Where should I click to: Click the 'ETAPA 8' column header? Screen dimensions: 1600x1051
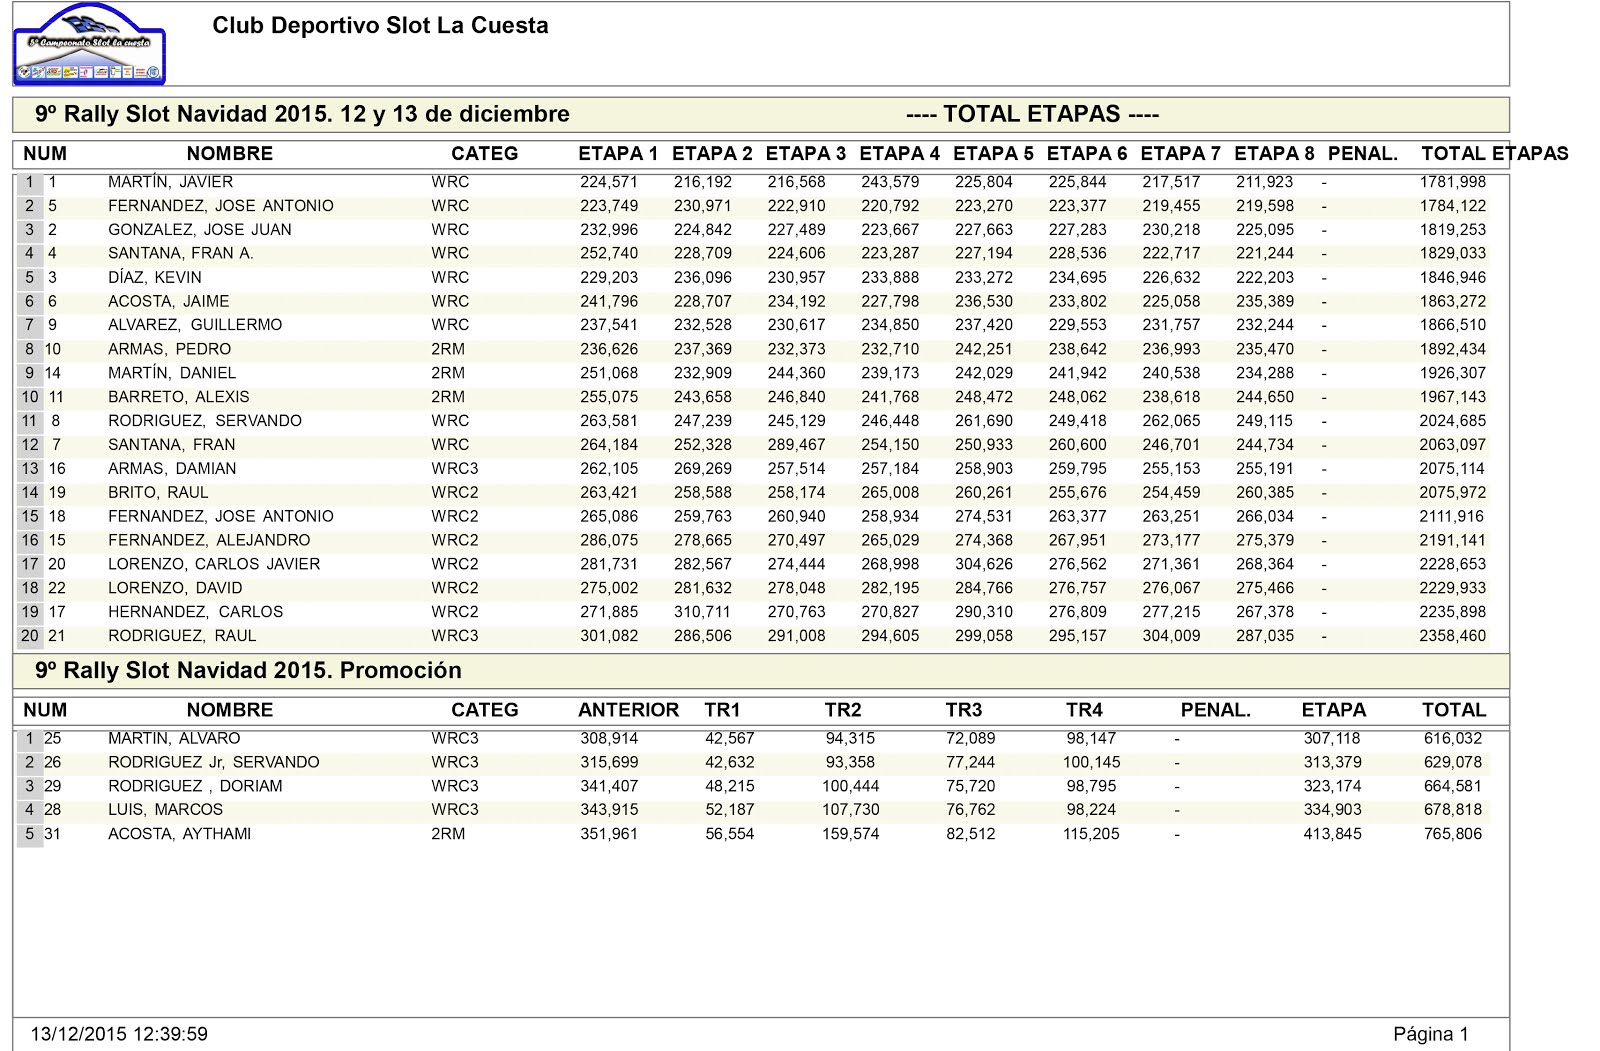[x=1274, y=154]
